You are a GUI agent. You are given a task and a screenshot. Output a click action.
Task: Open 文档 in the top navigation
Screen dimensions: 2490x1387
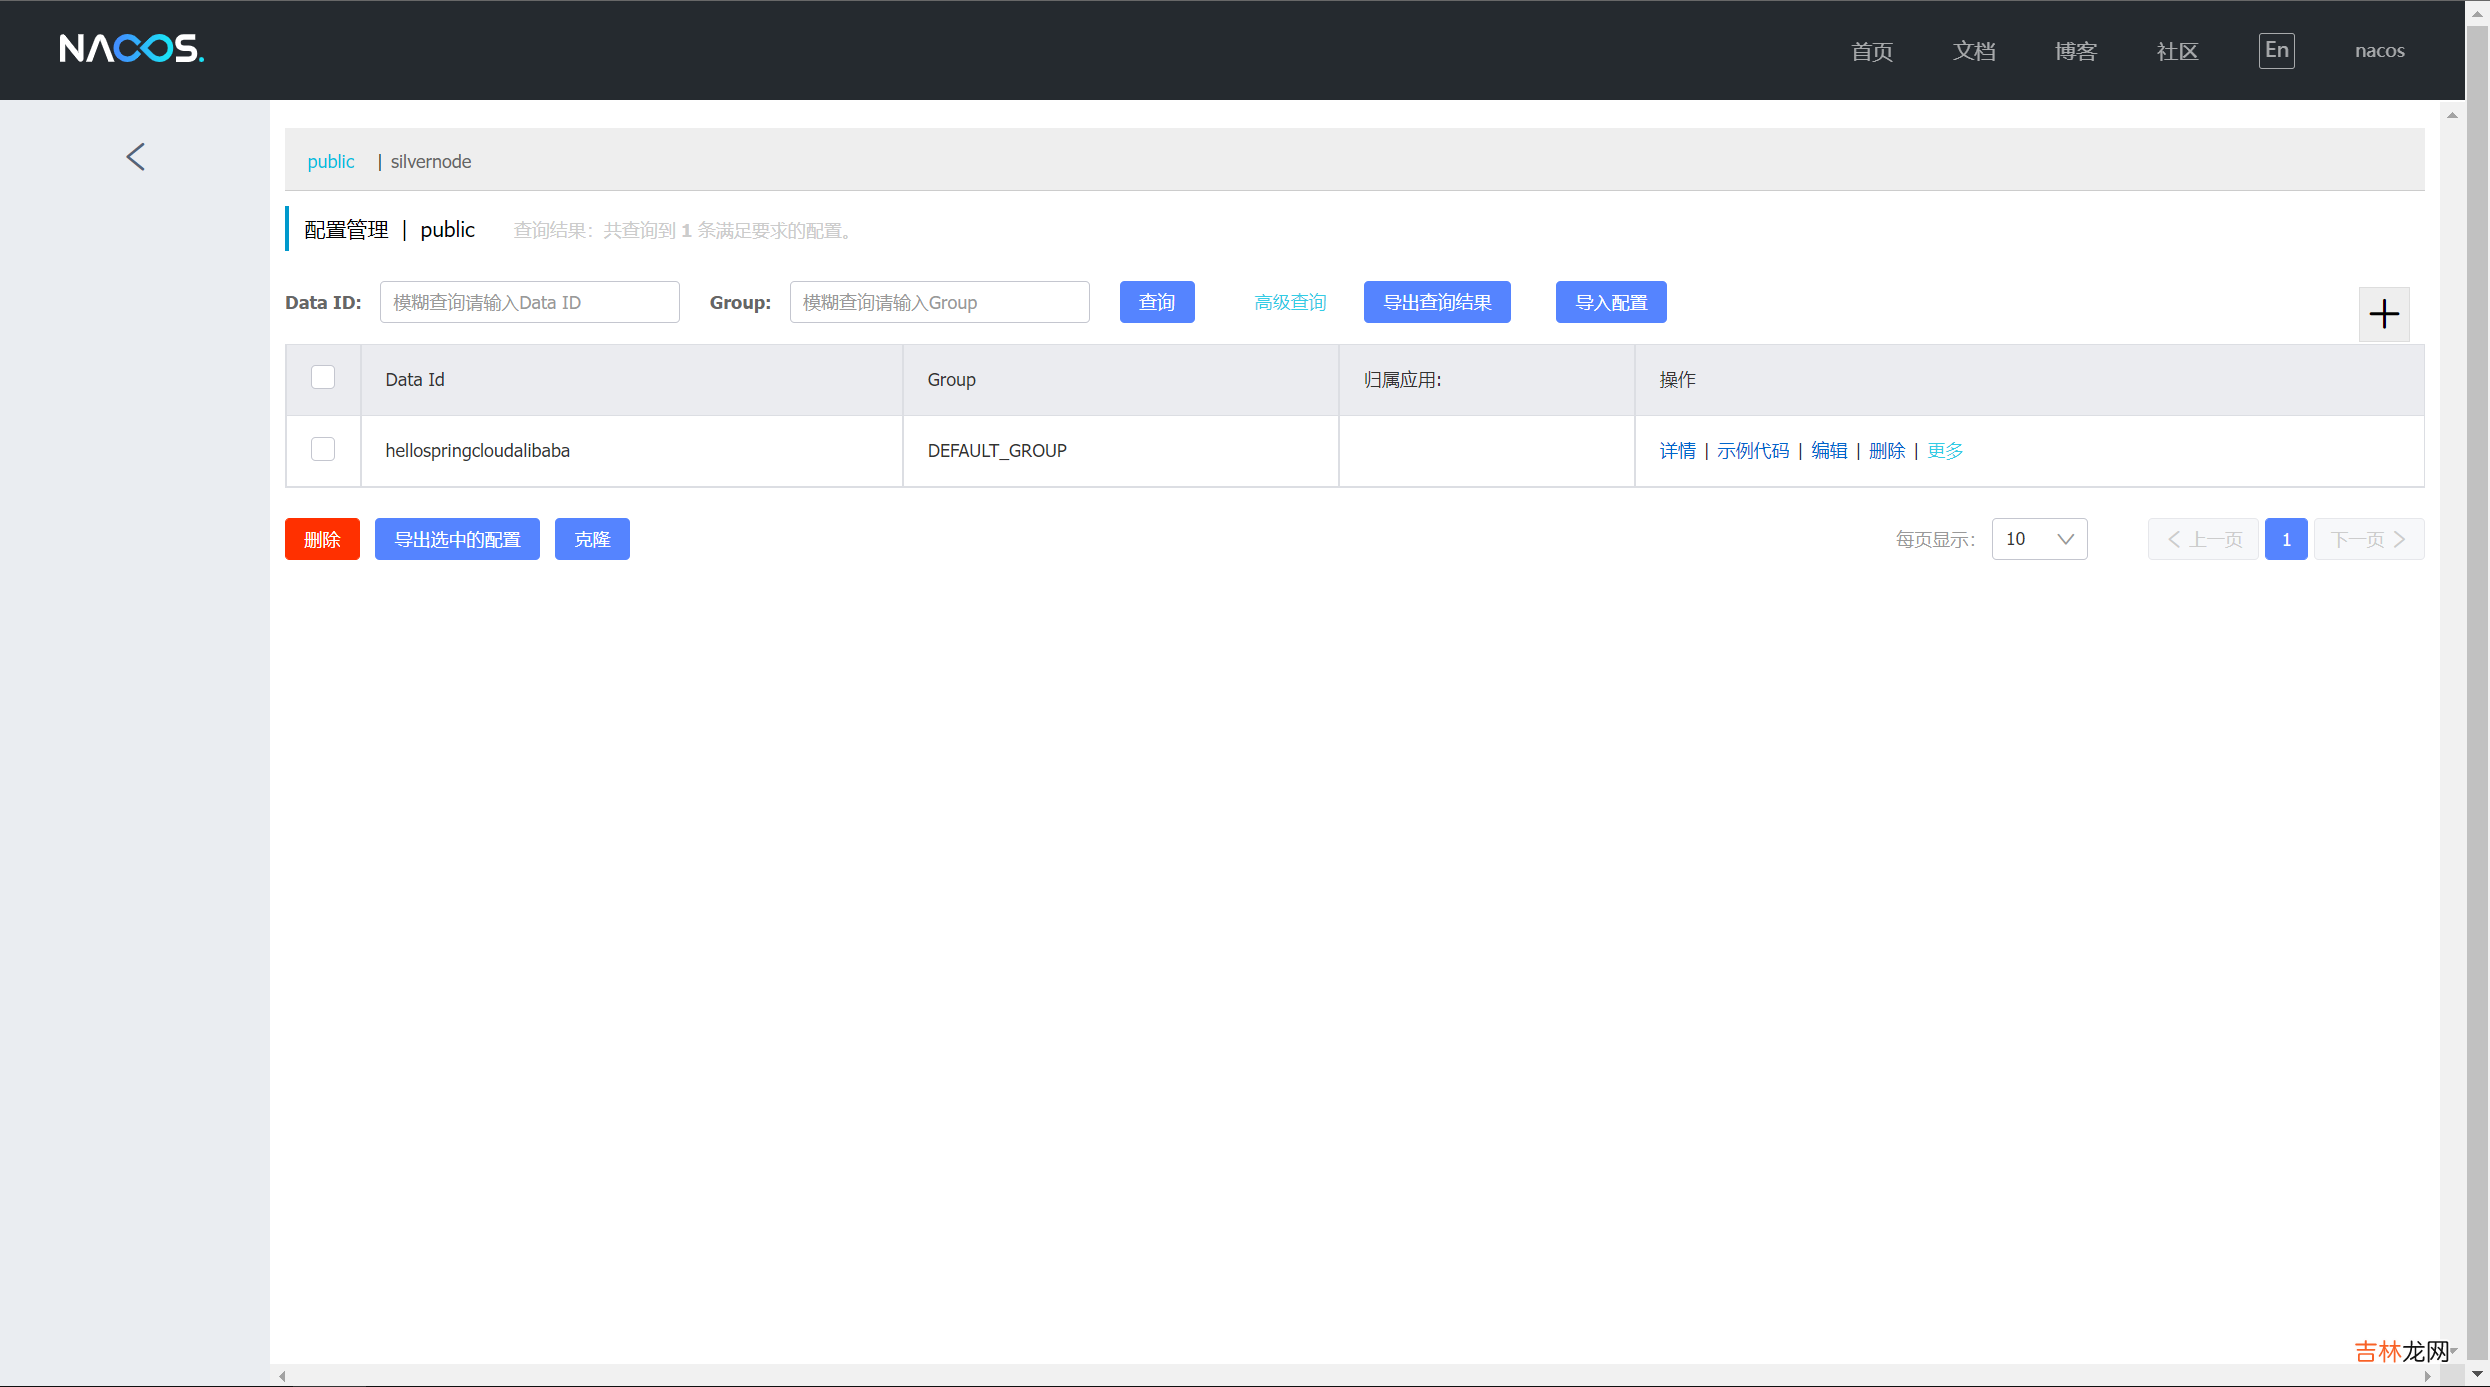(x=1974, y=51)
